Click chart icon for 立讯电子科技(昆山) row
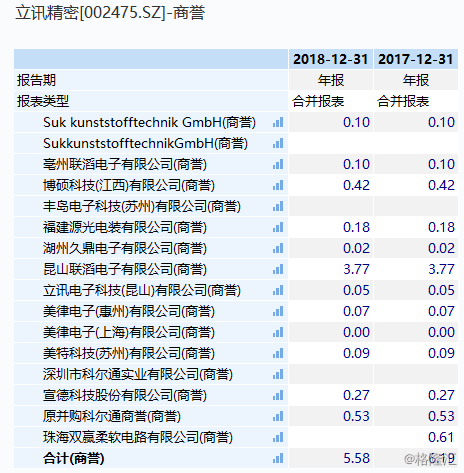 tap(278, 290)
